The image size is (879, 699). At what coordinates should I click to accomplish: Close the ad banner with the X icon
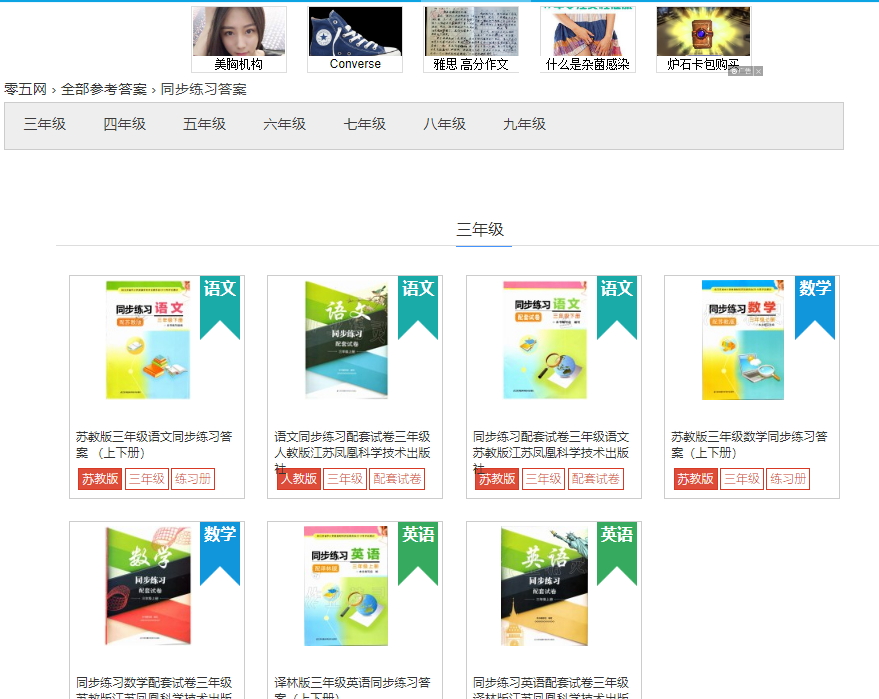point(759,72)
